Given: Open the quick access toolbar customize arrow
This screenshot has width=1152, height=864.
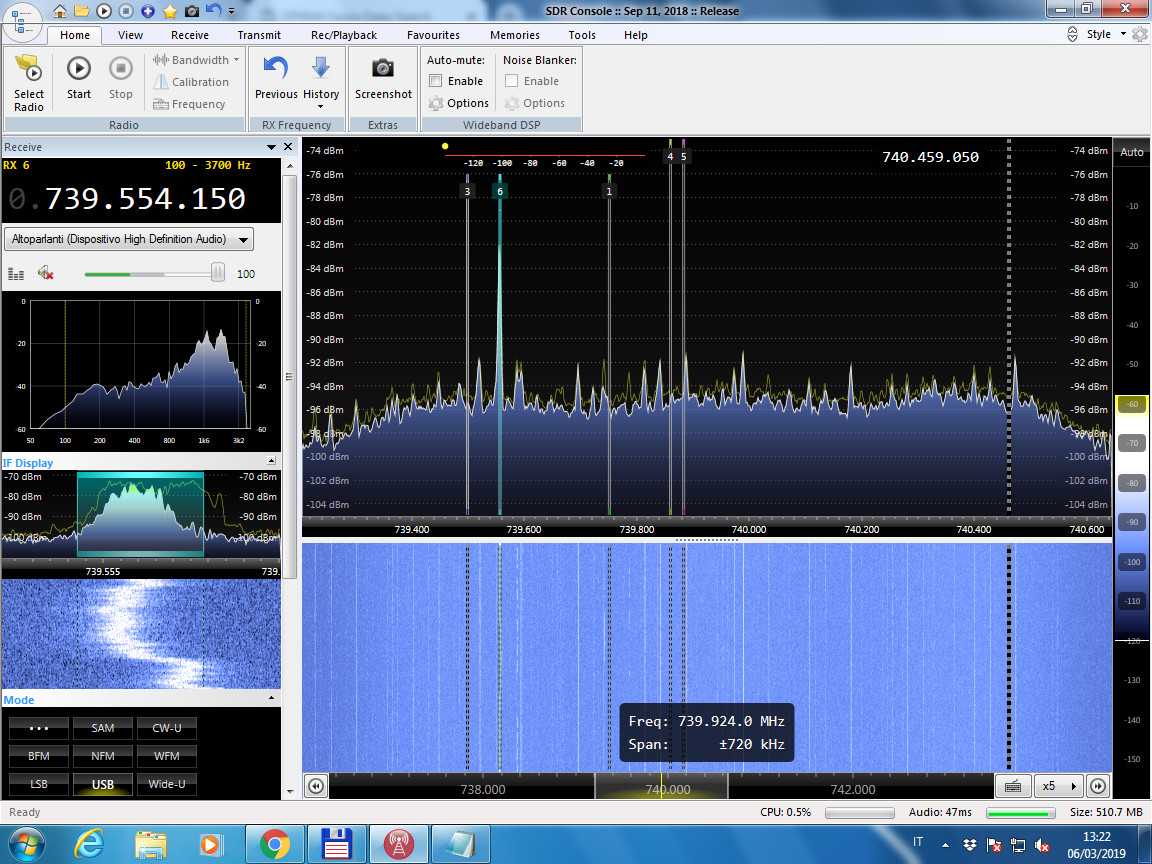Looking at the screenshot, I should 231,11.
